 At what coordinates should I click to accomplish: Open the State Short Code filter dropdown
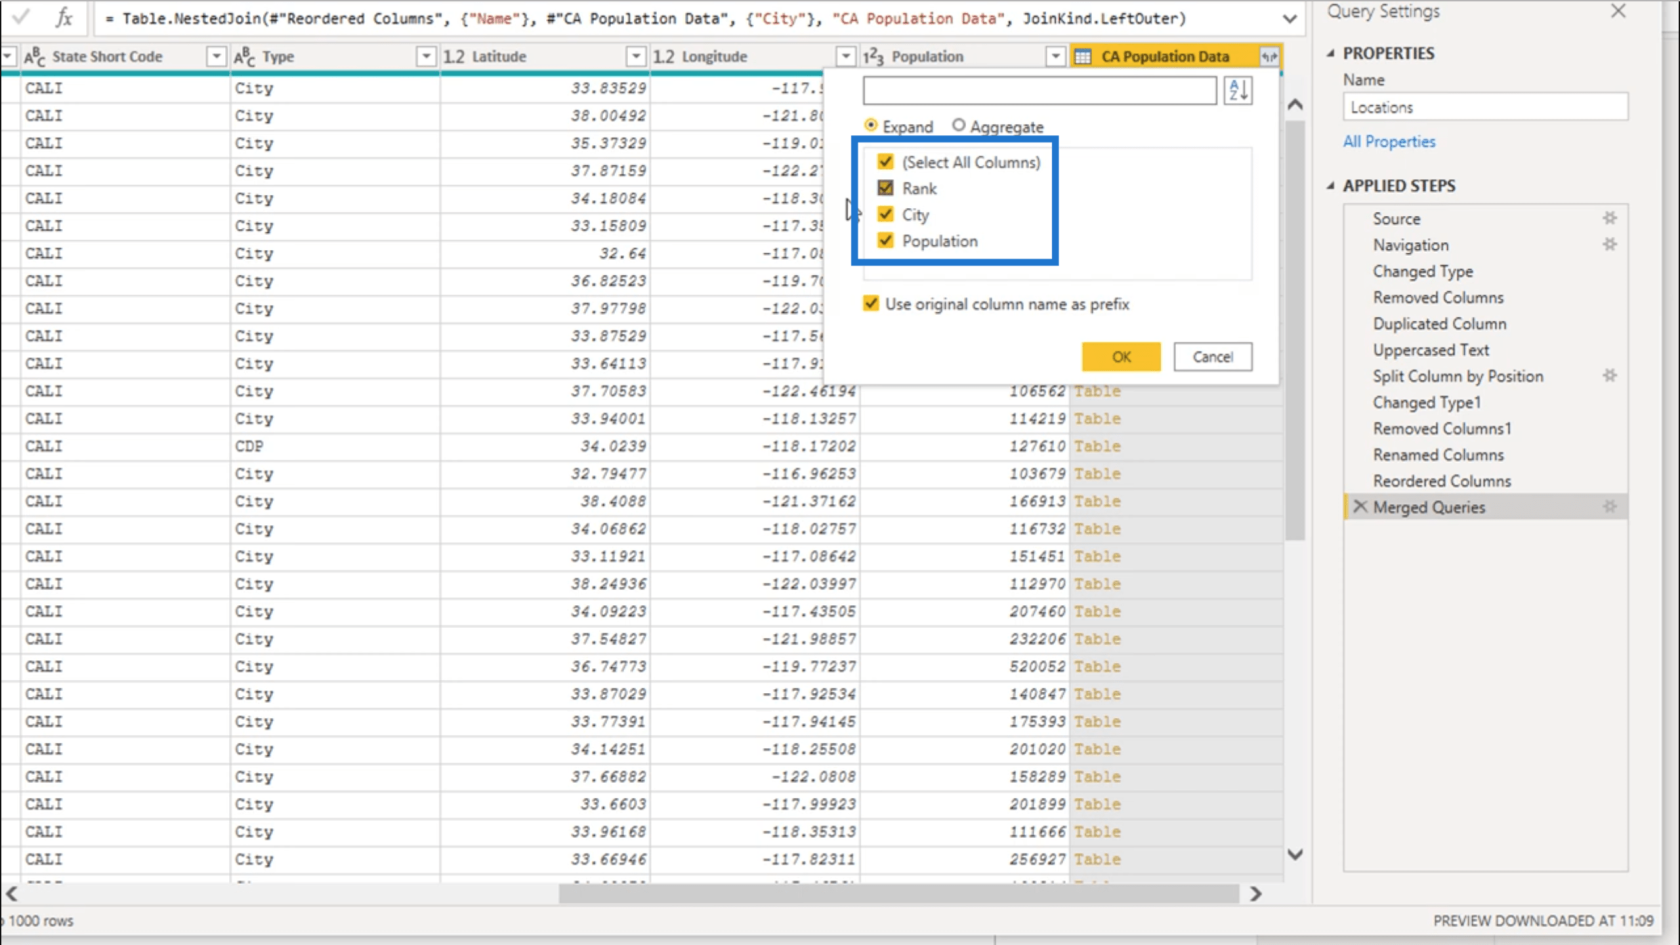click(216, 57)
